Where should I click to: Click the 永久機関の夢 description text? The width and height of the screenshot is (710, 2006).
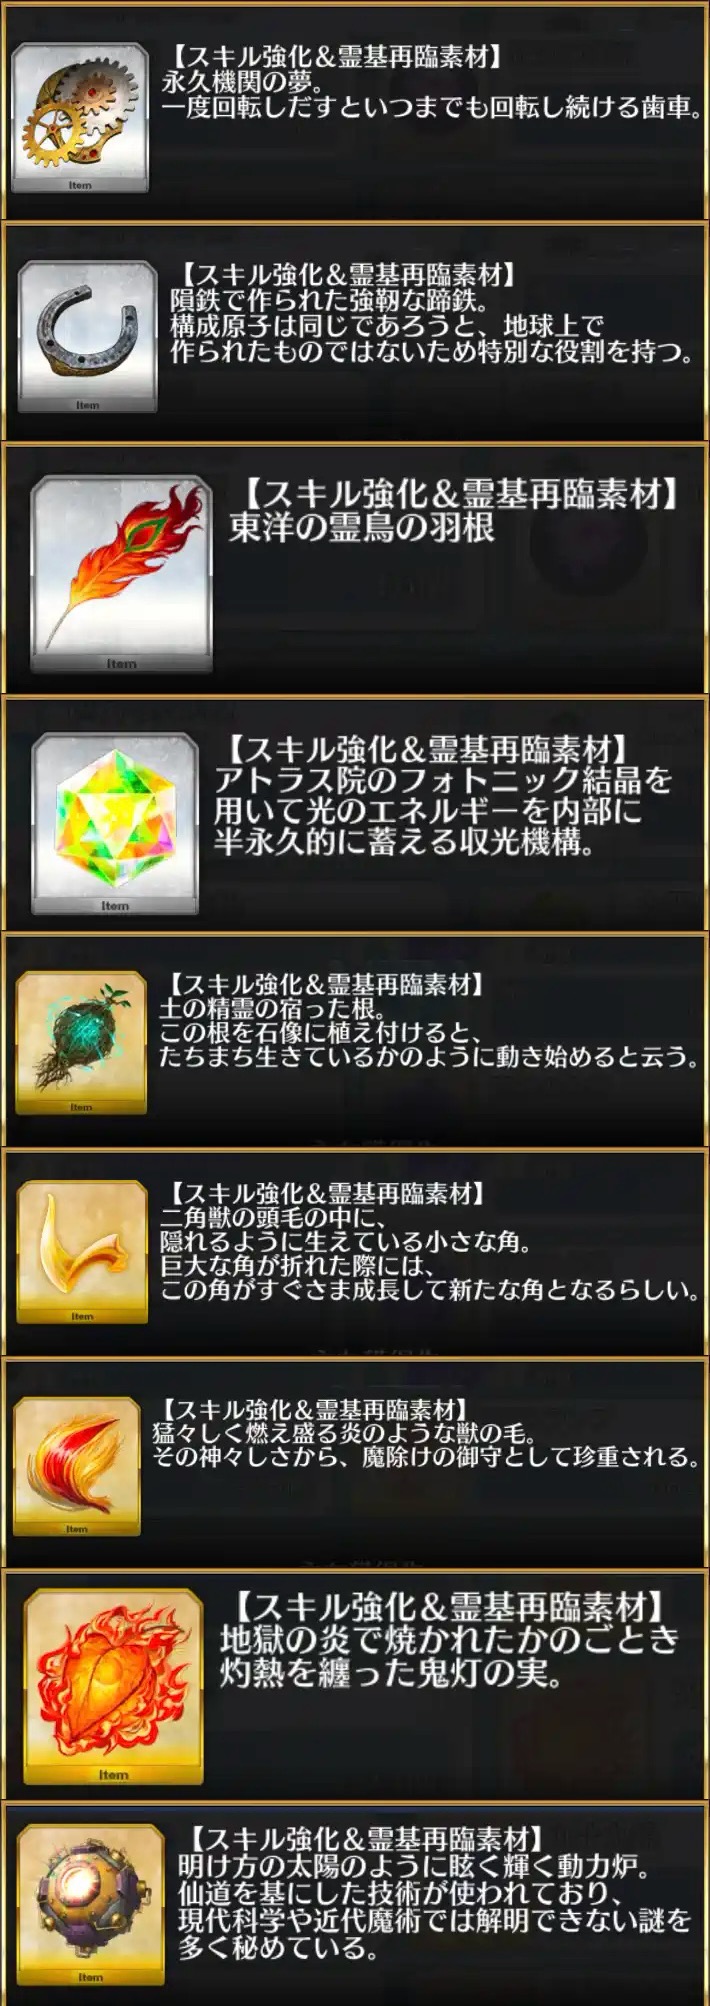coord(432,94)
